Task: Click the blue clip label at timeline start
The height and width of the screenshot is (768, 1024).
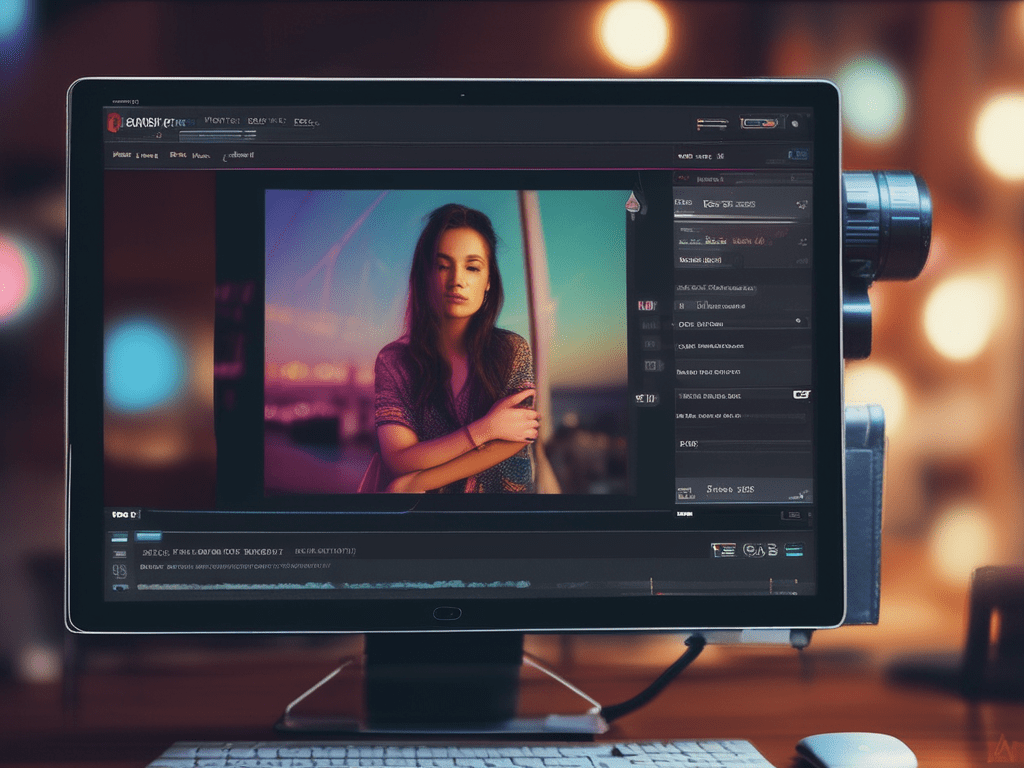Action: coord(148,537)
